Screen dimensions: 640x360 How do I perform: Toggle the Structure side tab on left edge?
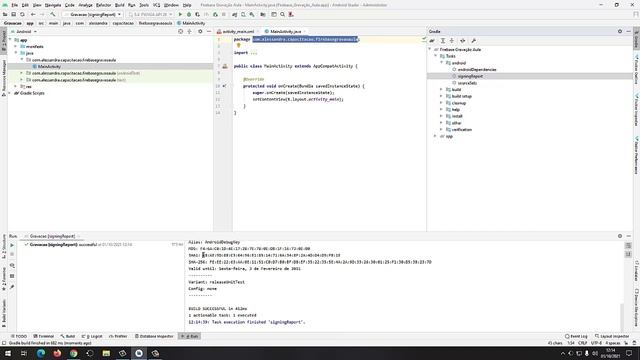[4, 247]
